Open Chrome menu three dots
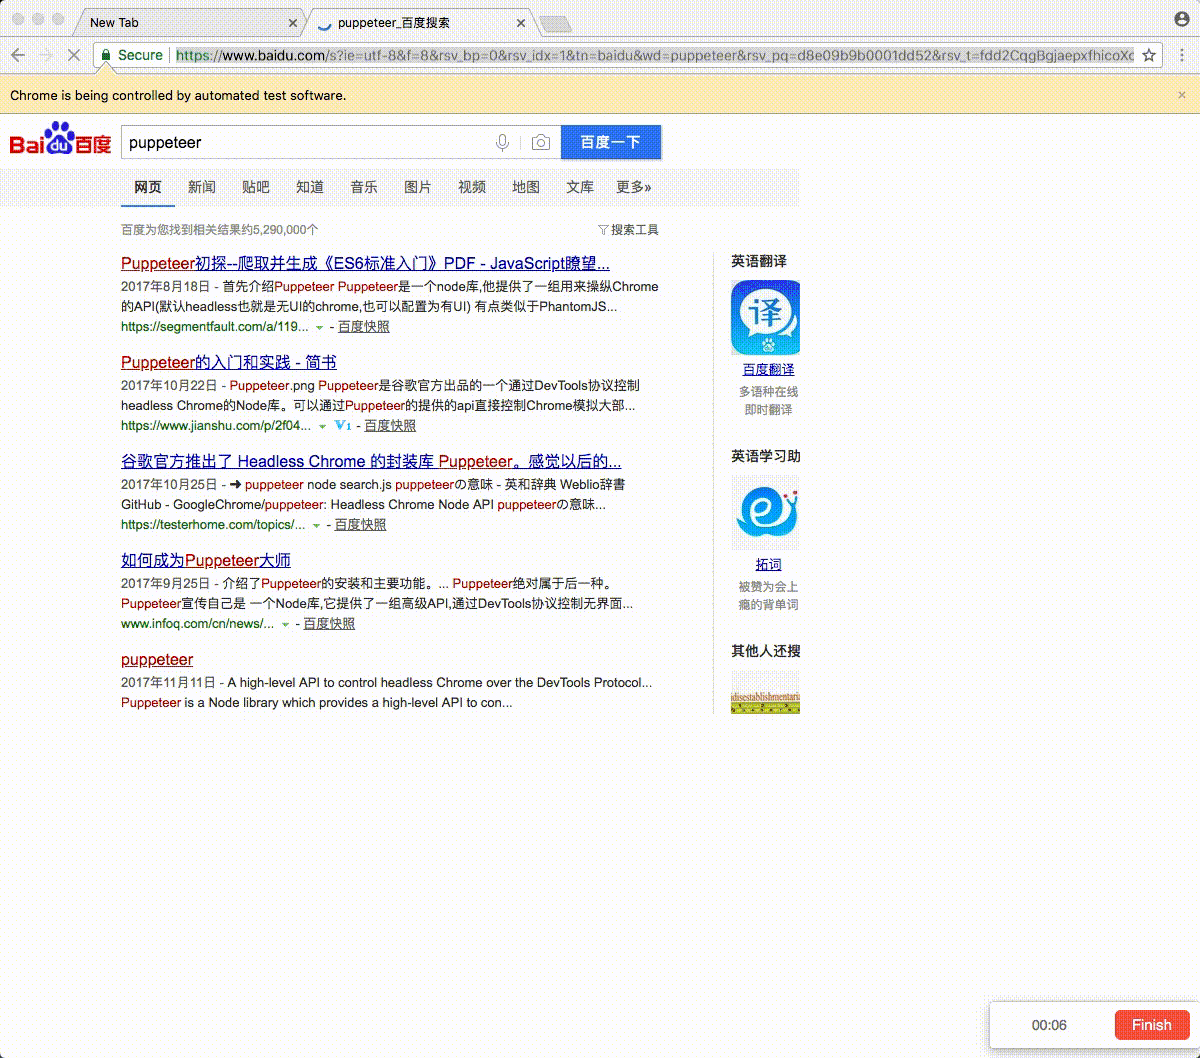 pos(1180,55)
